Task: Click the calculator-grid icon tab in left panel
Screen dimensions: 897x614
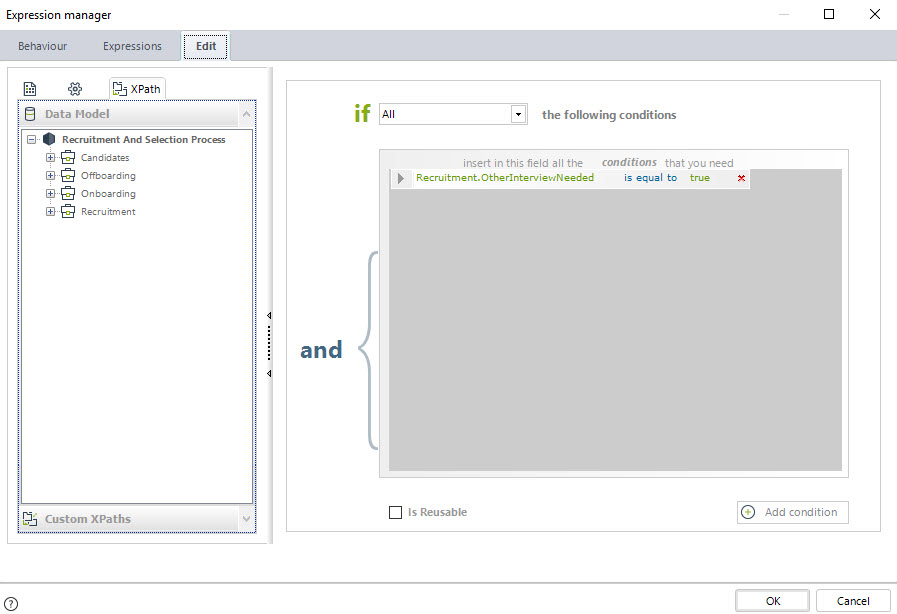Action: (30, 89)
